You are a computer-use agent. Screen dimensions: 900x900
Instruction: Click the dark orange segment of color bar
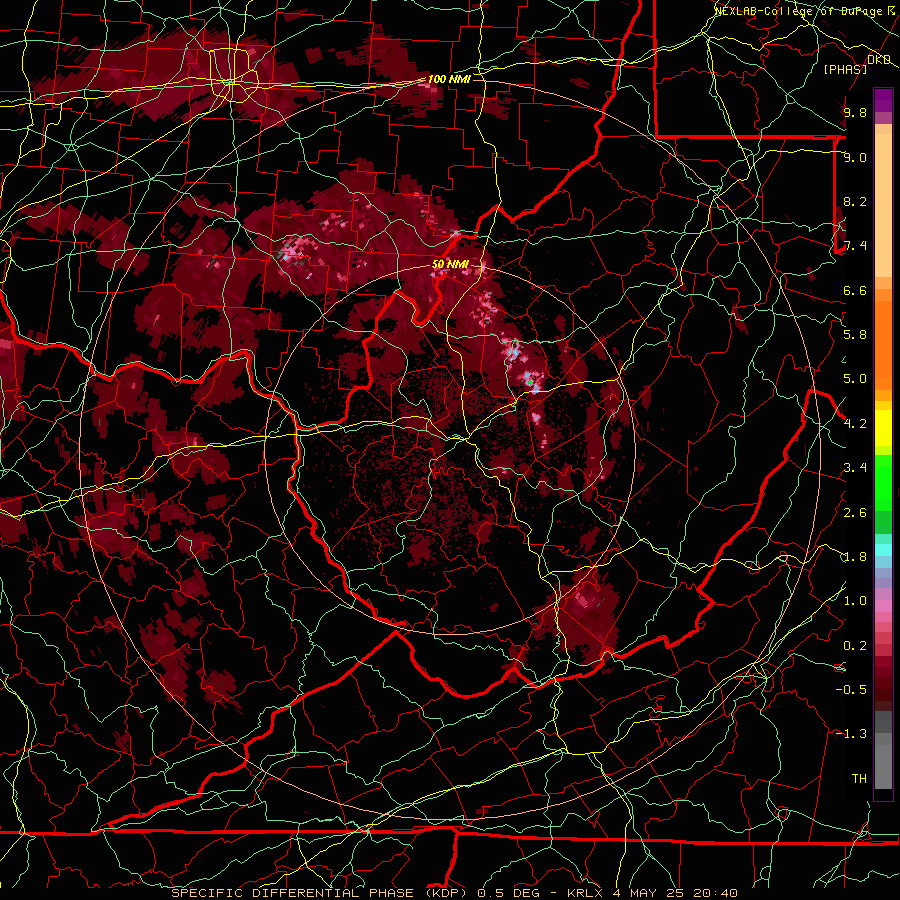tap(883, 345)
